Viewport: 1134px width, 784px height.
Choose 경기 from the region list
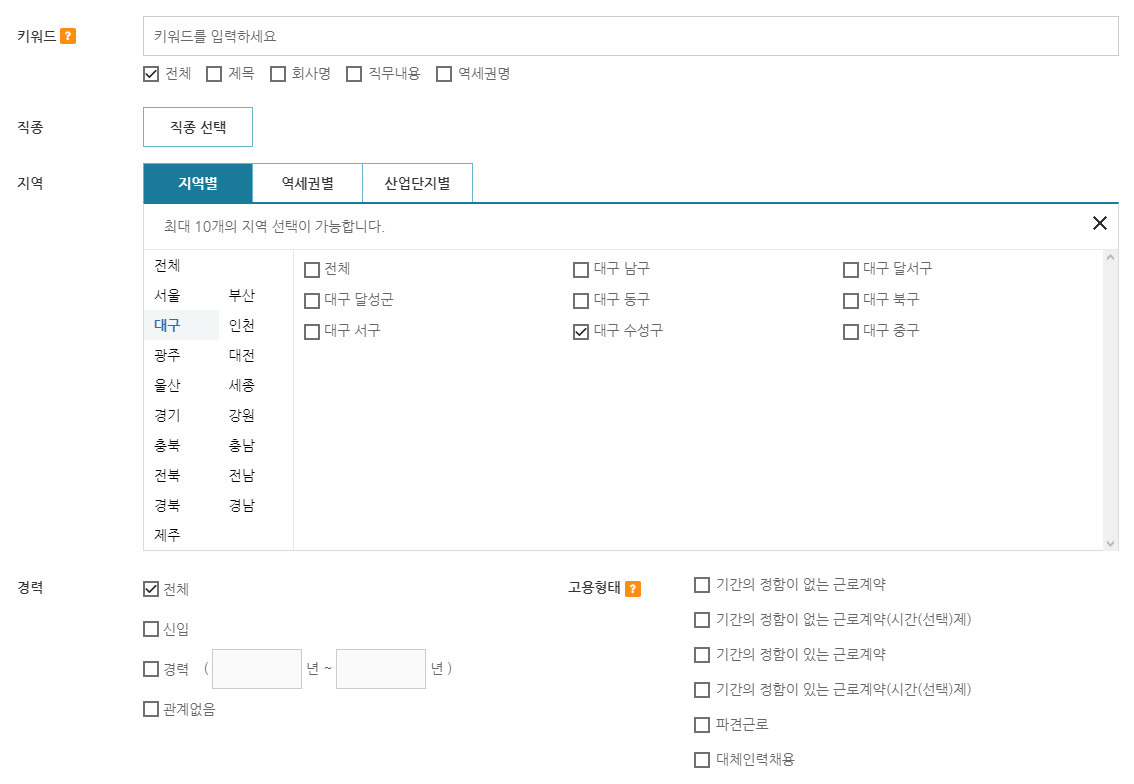167,415
